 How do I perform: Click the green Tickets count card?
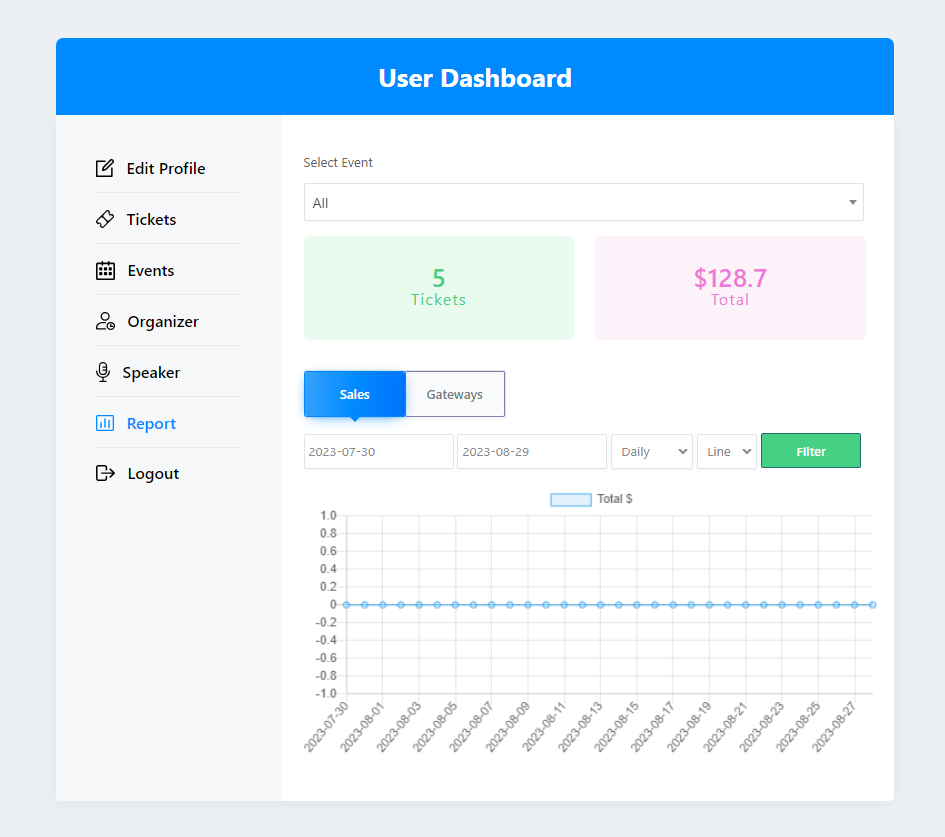click(x=438, y=288)
